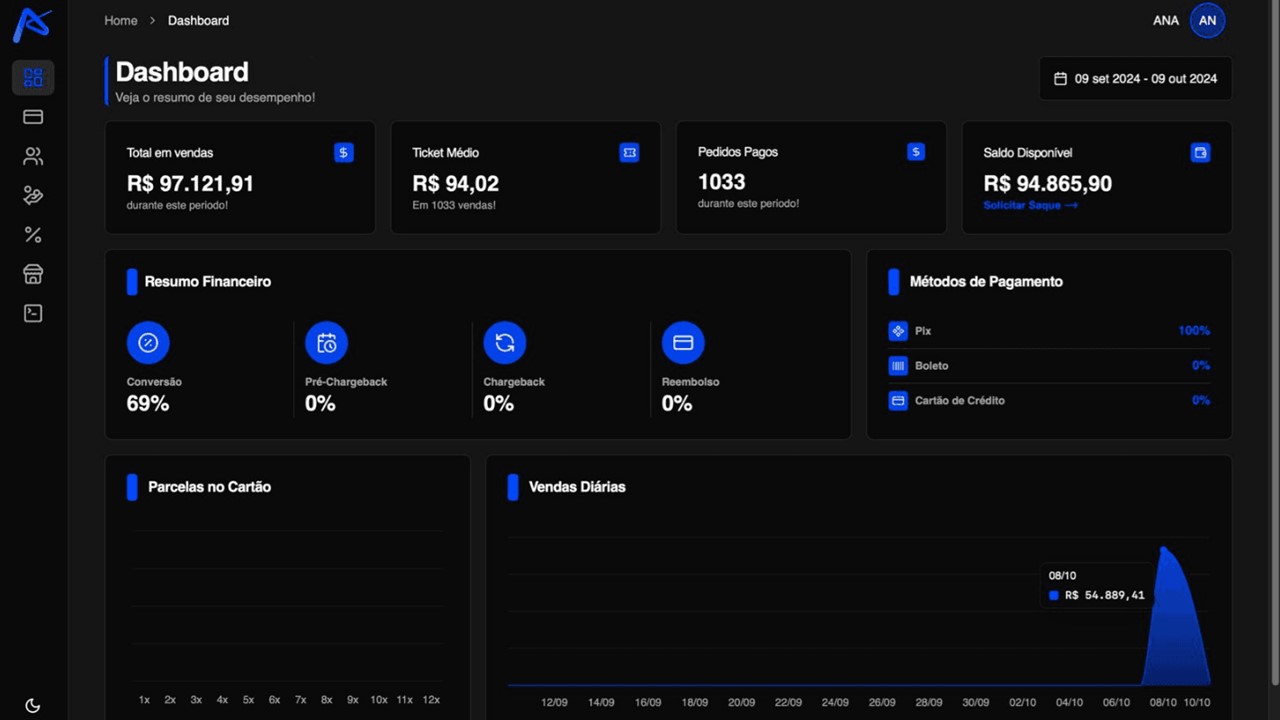1280x720 pixels.
Task: Open the date range picker 09 set - 09 out
Action: (1136, 78)
